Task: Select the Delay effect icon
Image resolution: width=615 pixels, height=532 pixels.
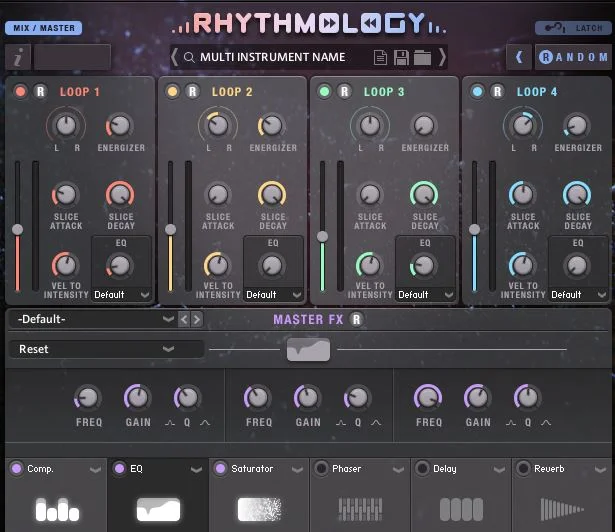Action: 461,509
